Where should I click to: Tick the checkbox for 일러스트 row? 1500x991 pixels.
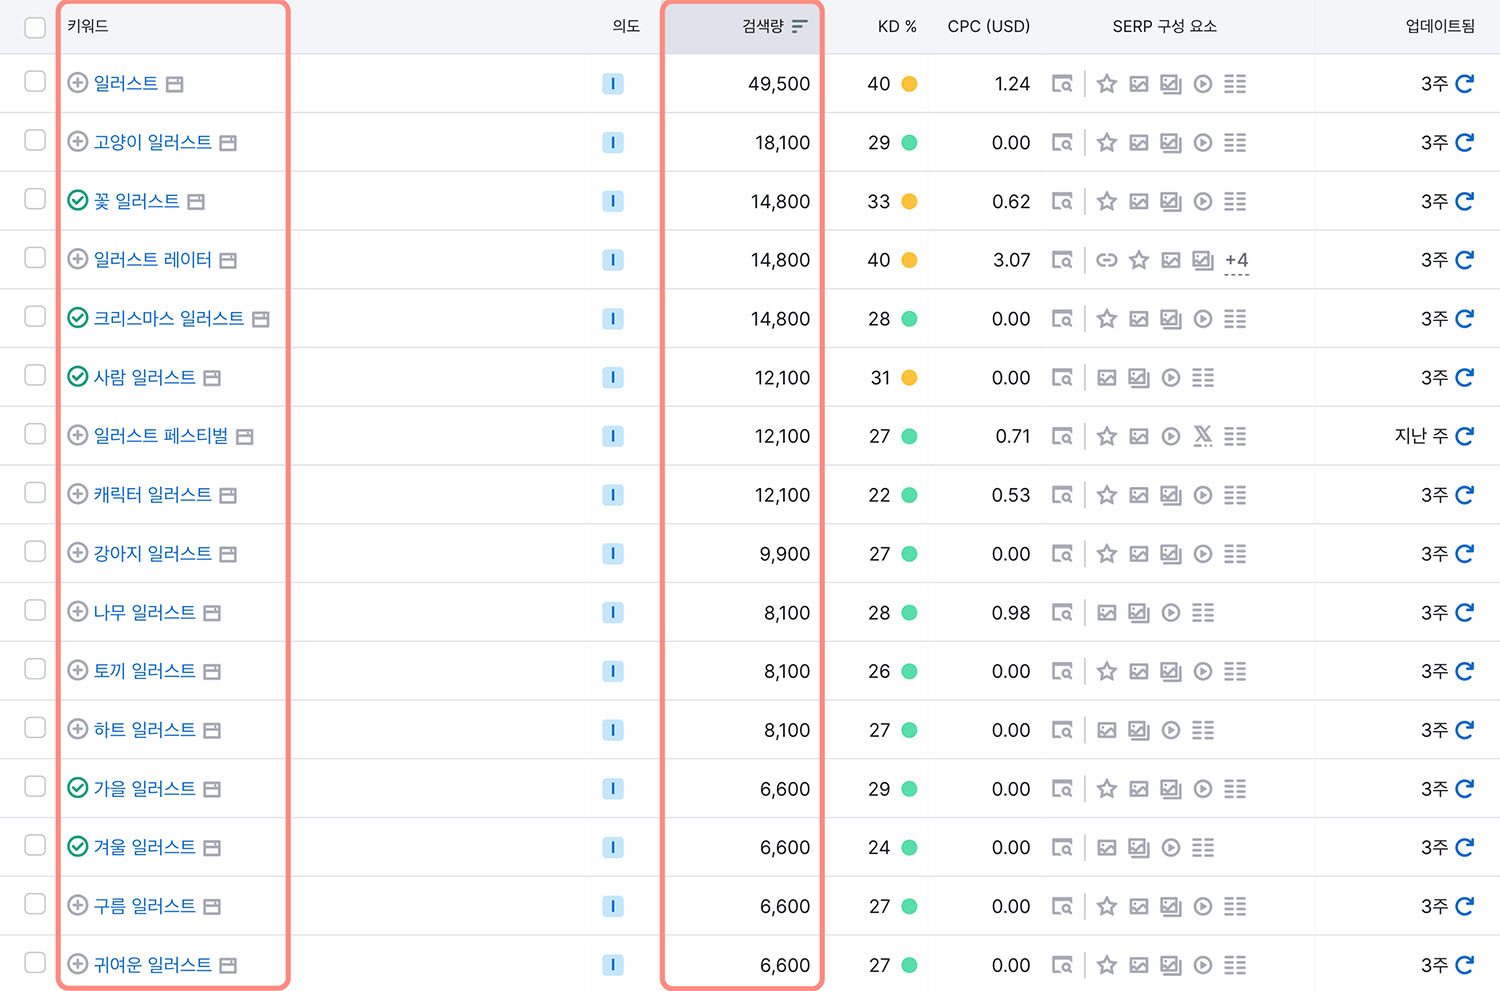(x=35, y=81)
